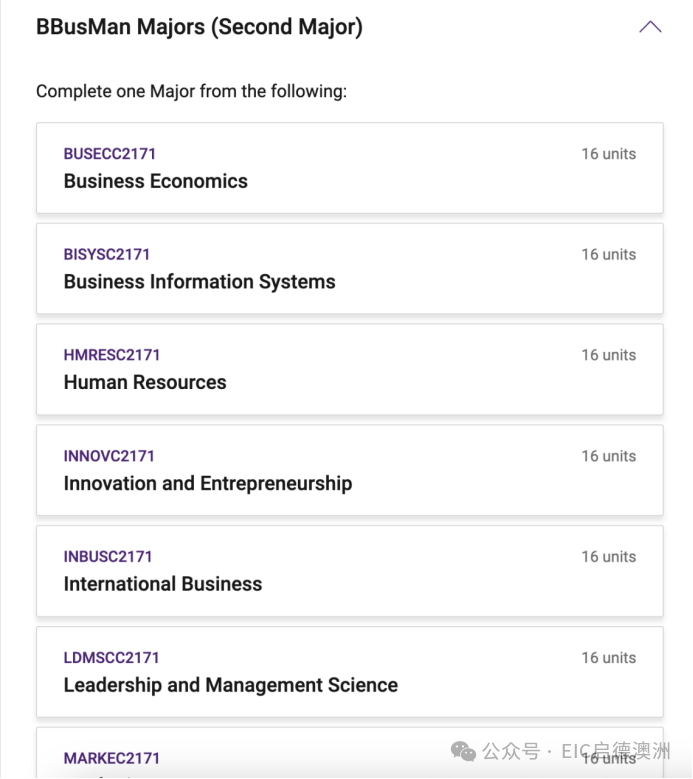
Task: Click the 16 units label for International Business
Action: click(608, 557)
